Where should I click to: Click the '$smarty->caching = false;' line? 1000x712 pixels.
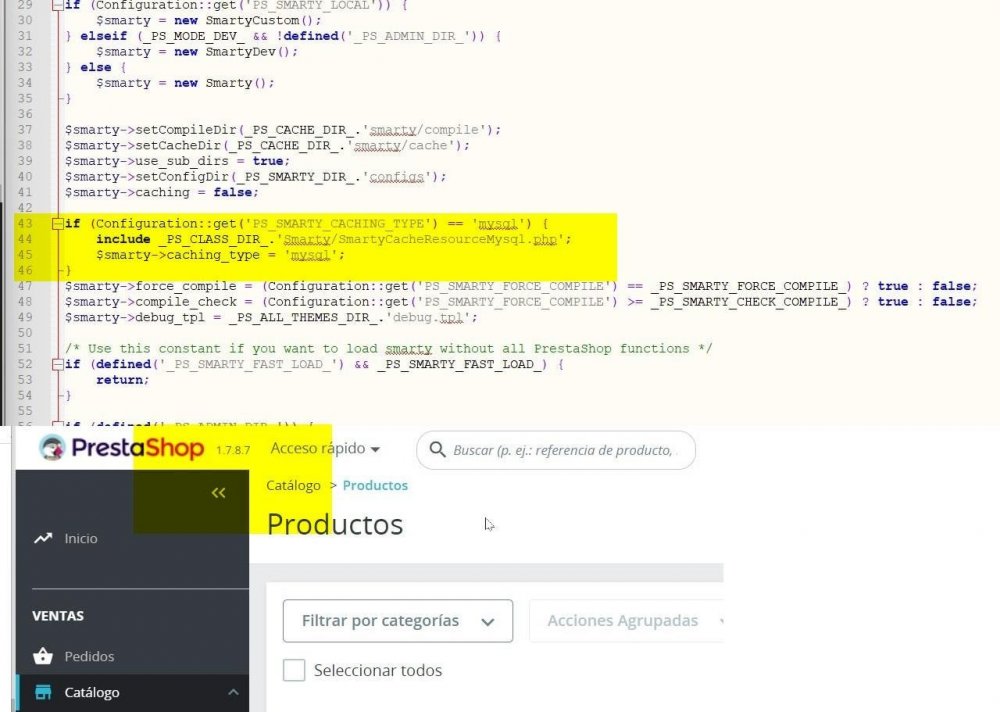pos(161,192)
